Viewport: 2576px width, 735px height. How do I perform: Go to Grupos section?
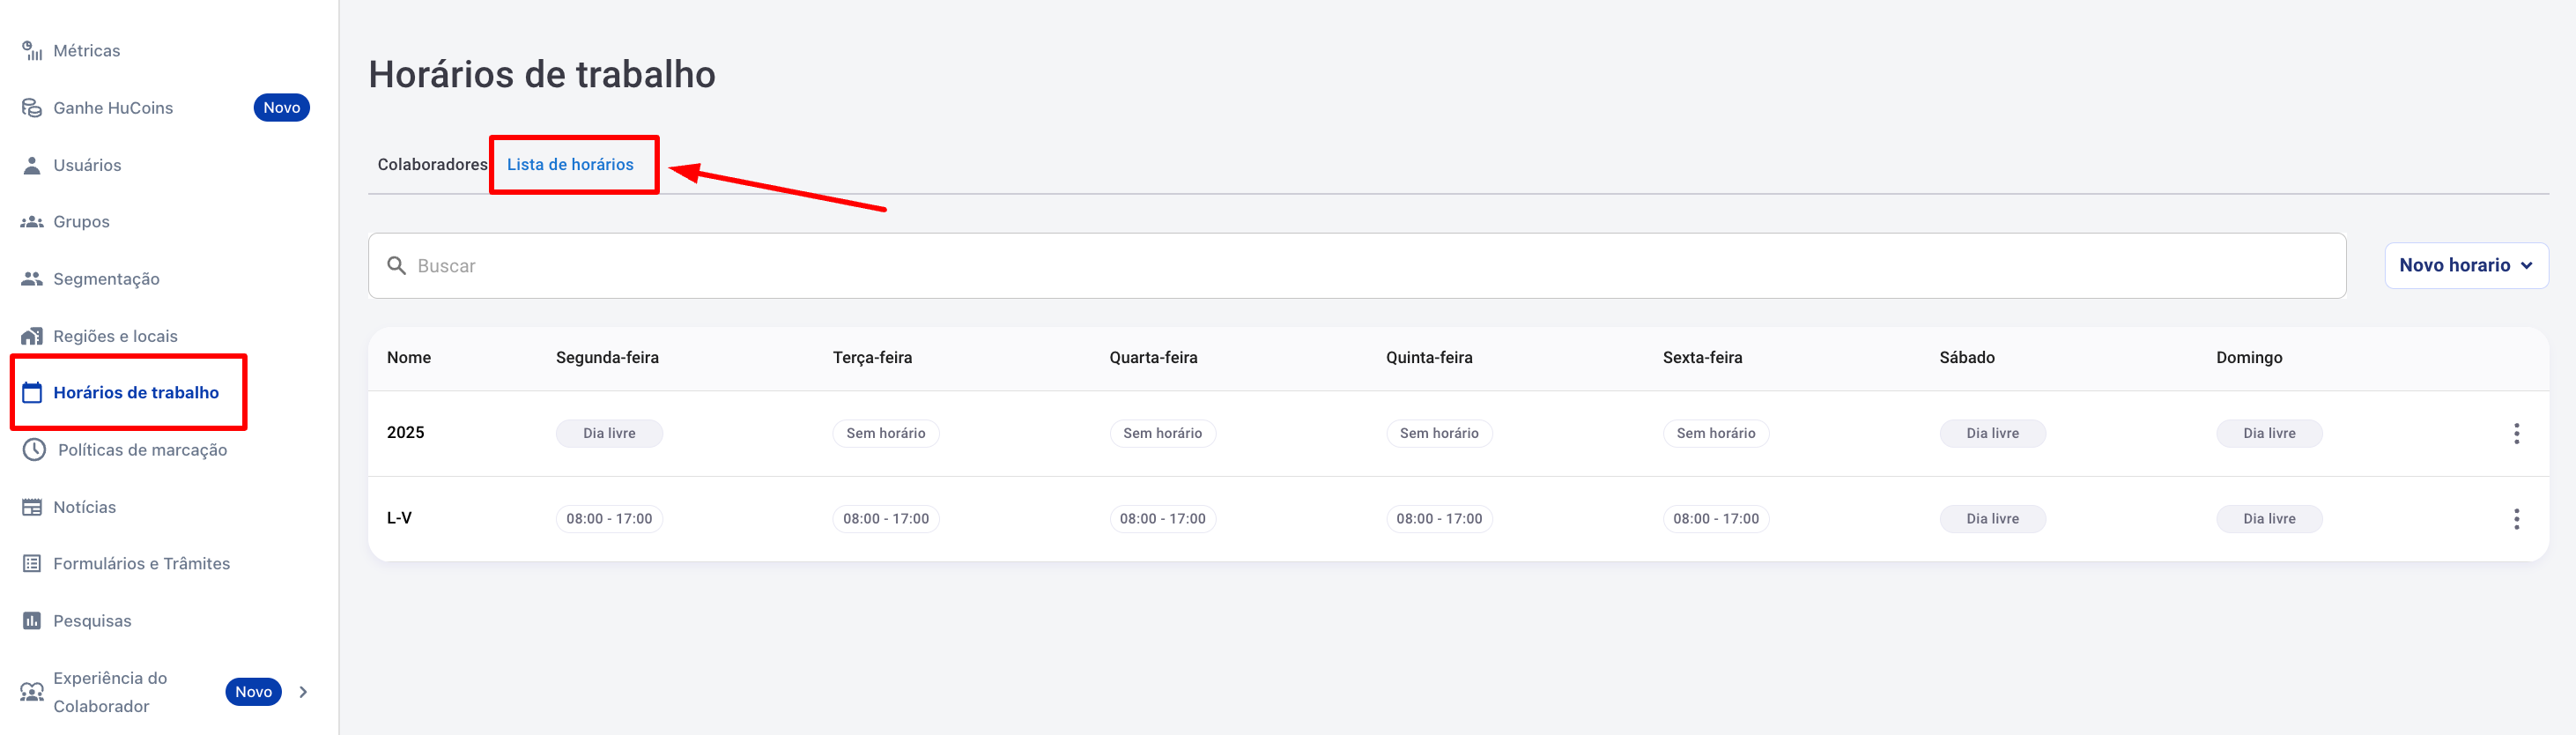pyautogui.click(x=81, y=222)
